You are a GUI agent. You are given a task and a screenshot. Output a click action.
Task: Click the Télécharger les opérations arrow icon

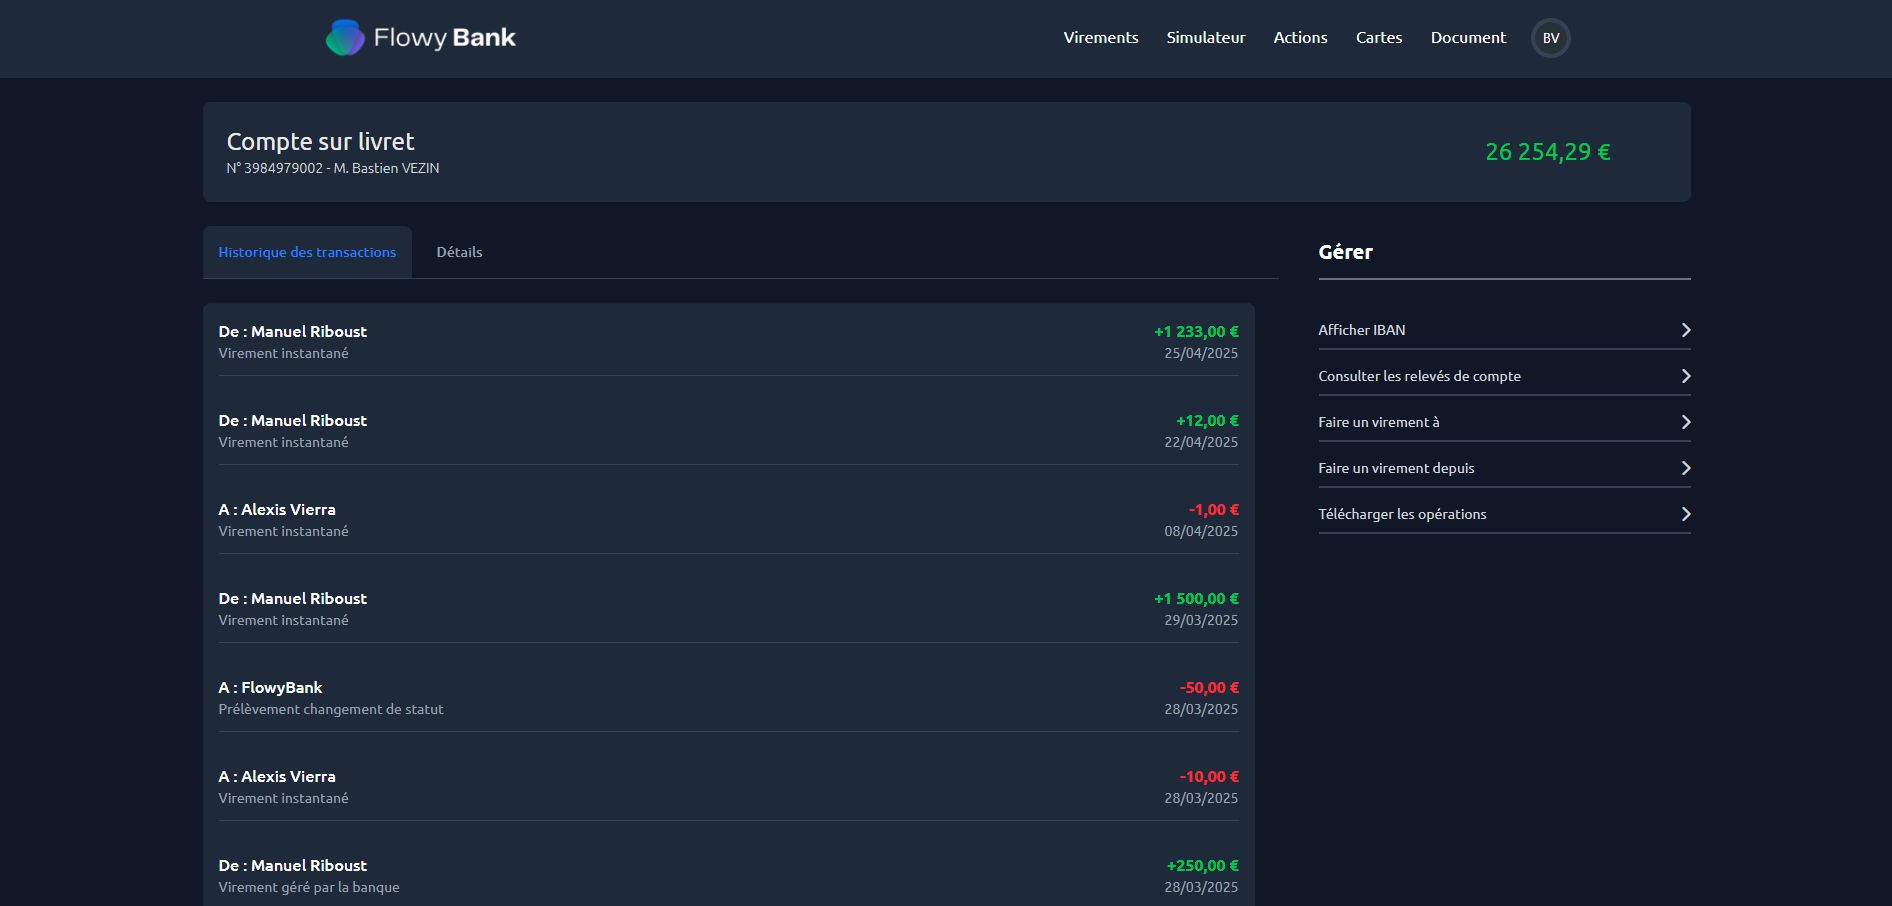pyautogui.click(x=1685, y=514)
